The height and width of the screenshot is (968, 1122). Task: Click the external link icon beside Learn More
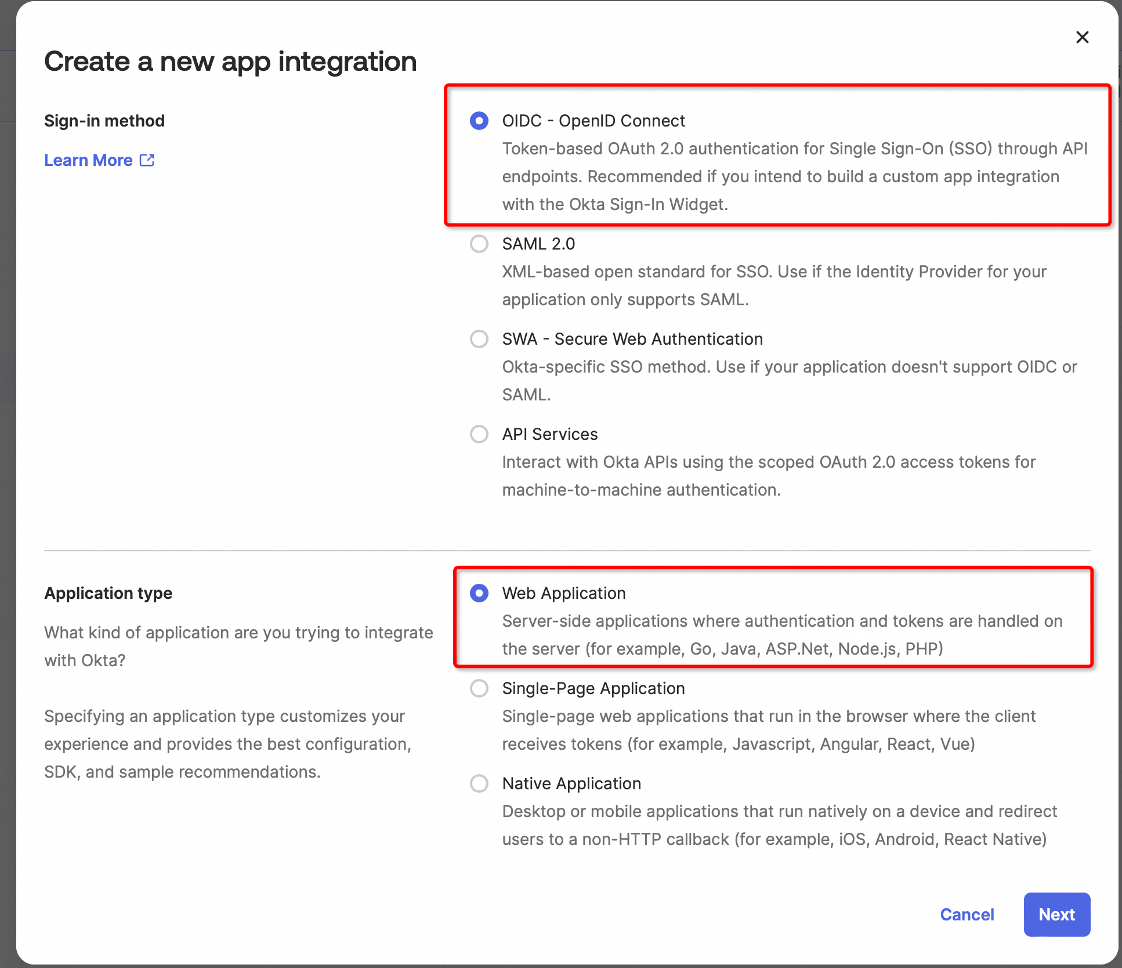pyautogui.click(x=147, y=160)
